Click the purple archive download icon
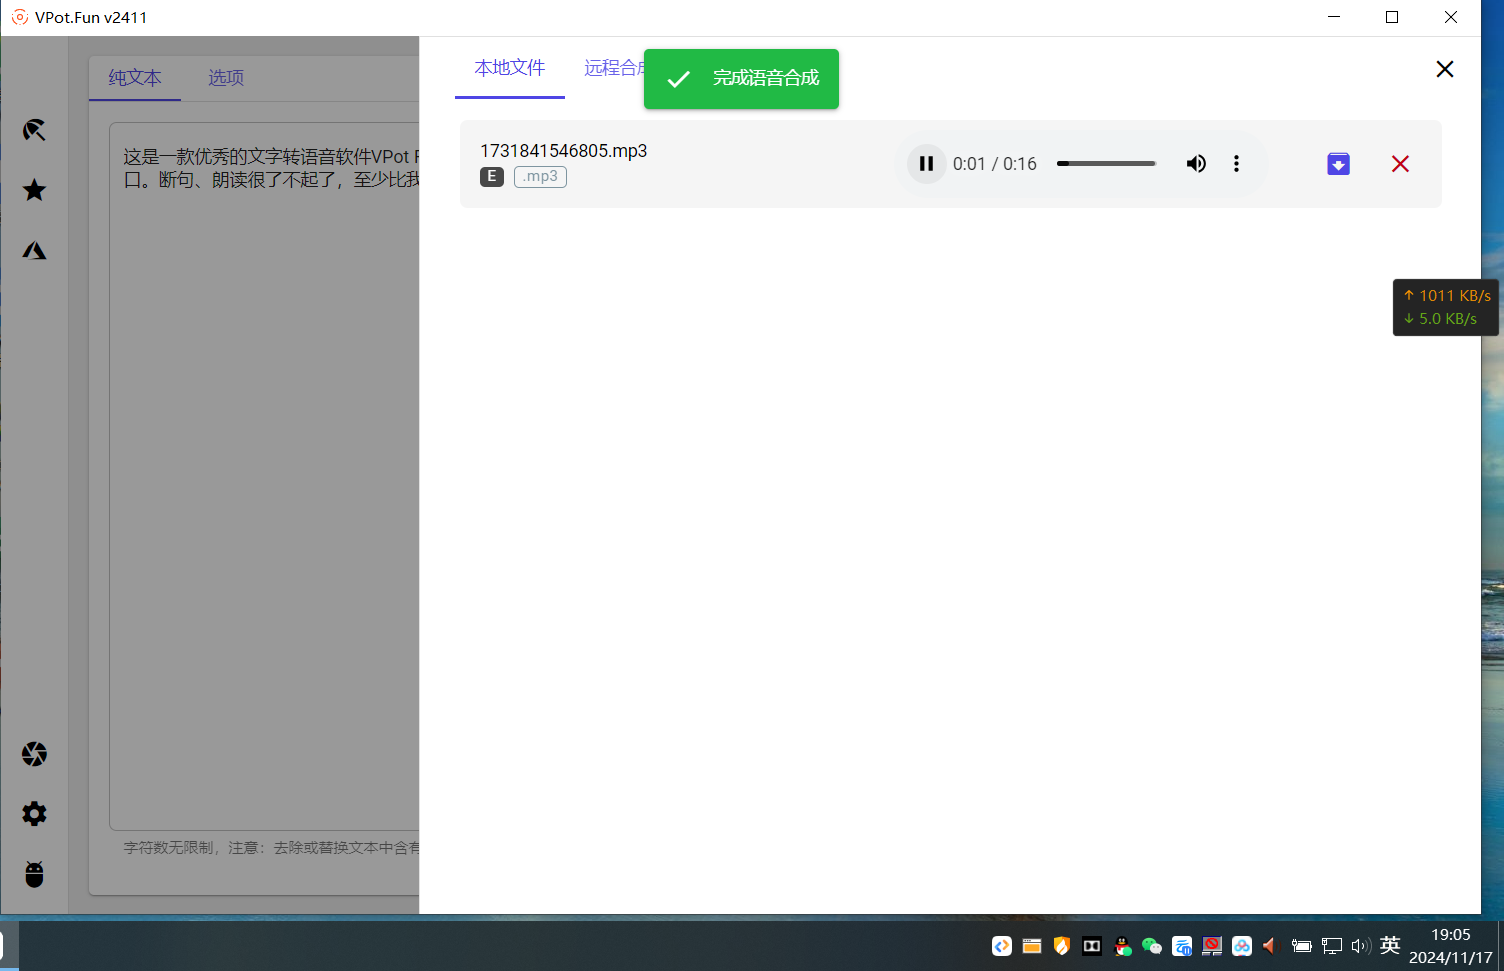The image size is (1504, 971). click(1338, 164)
